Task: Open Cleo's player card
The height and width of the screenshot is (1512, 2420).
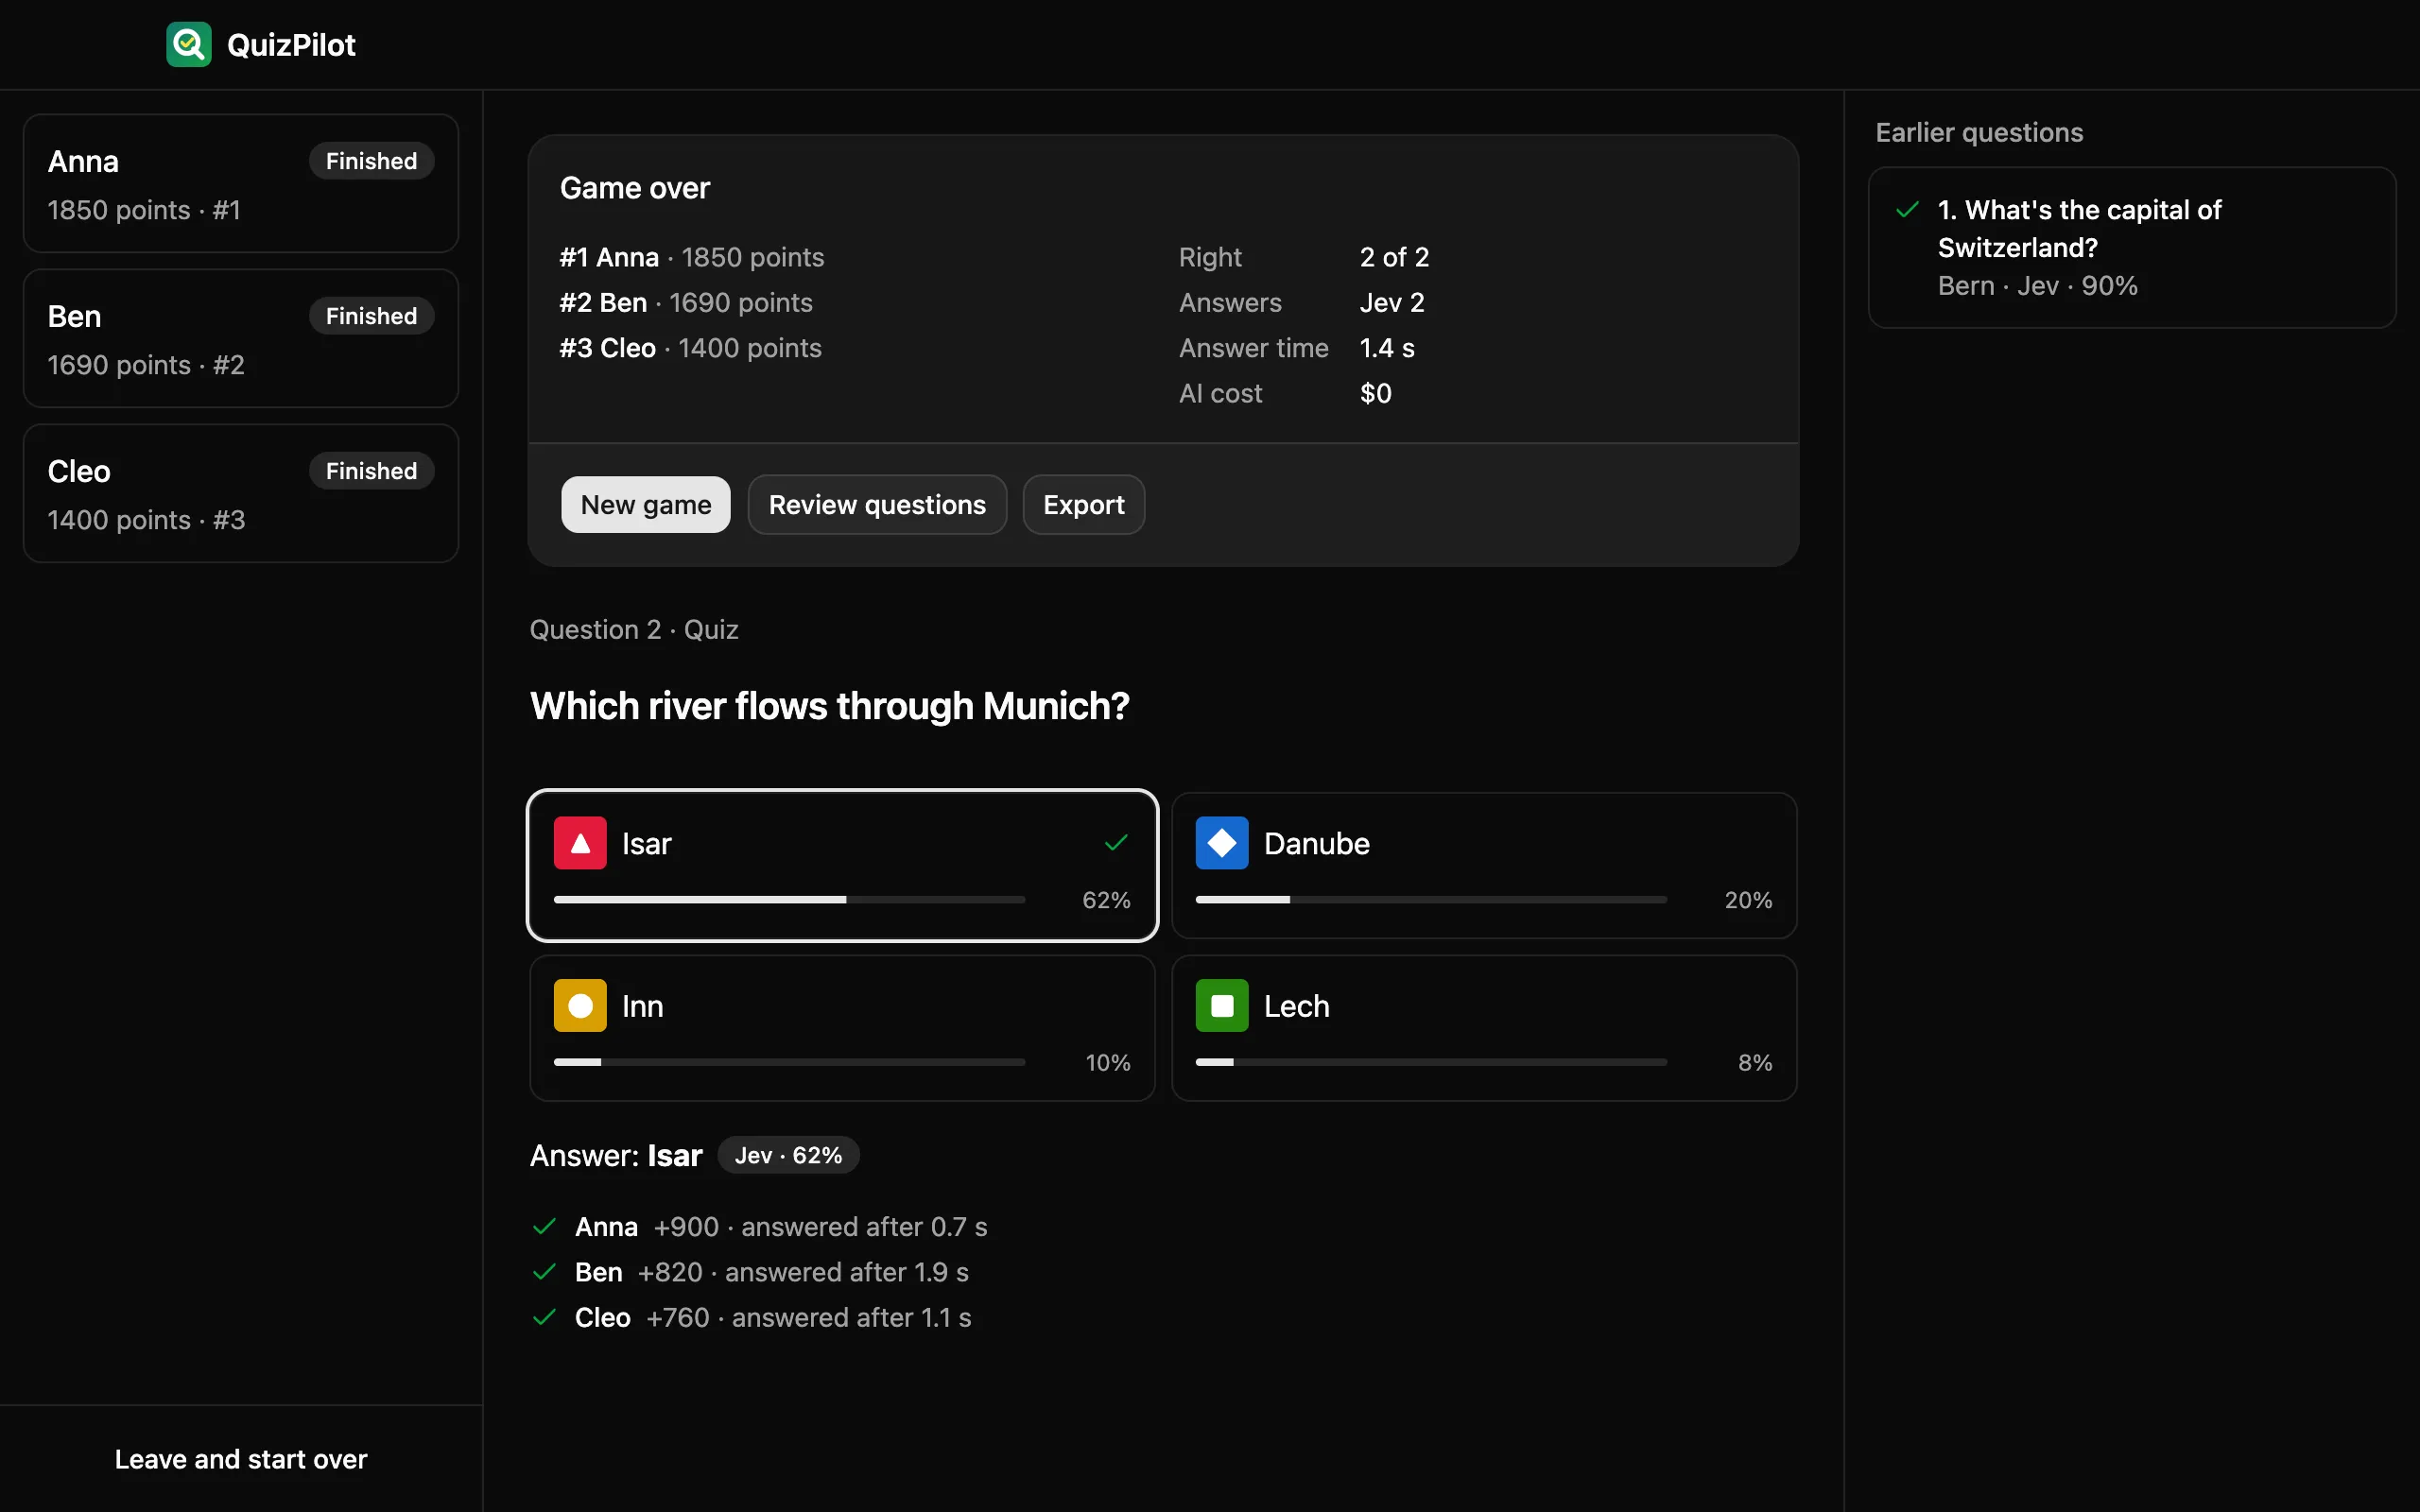Action: pos(241,493)
